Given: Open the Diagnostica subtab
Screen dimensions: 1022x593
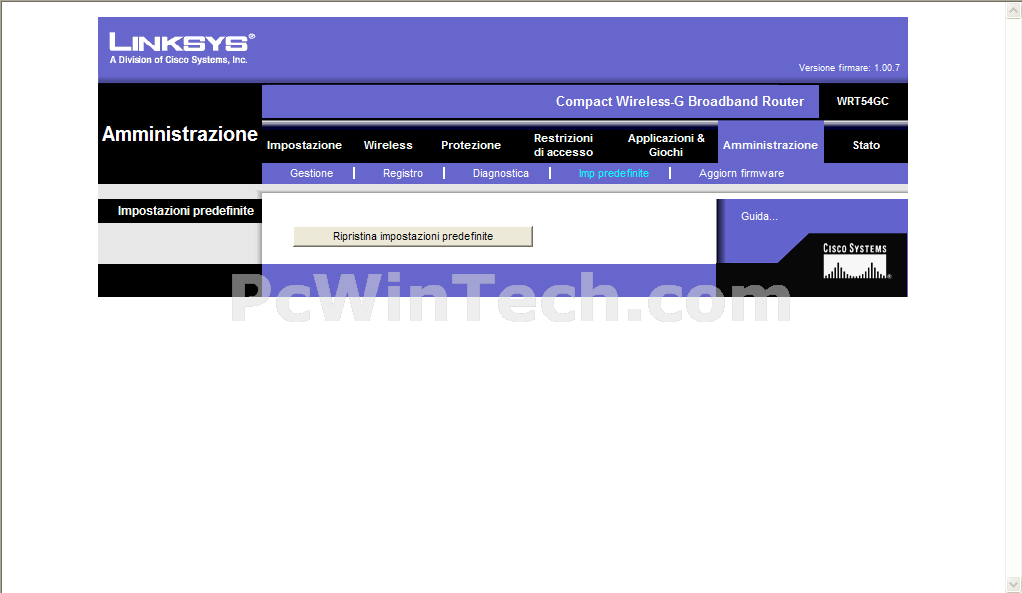Looking at the screenshot, I should point(501,173).
